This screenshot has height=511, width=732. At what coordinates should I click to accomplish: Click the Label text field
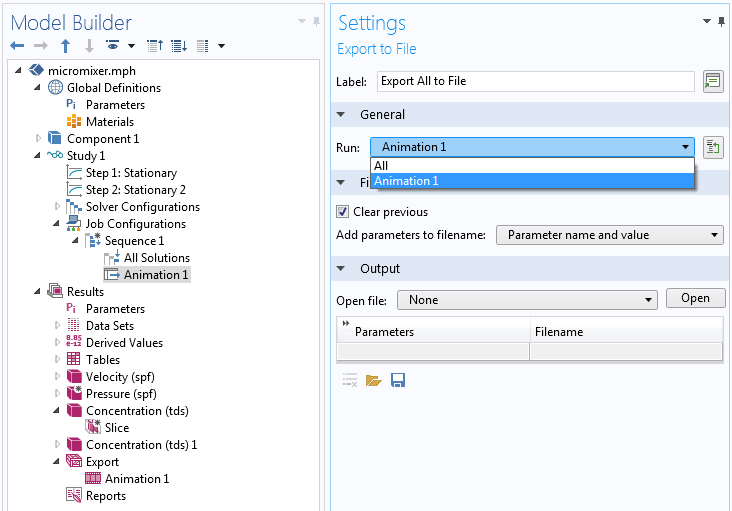pyautogui.click(x=535, y=81)
